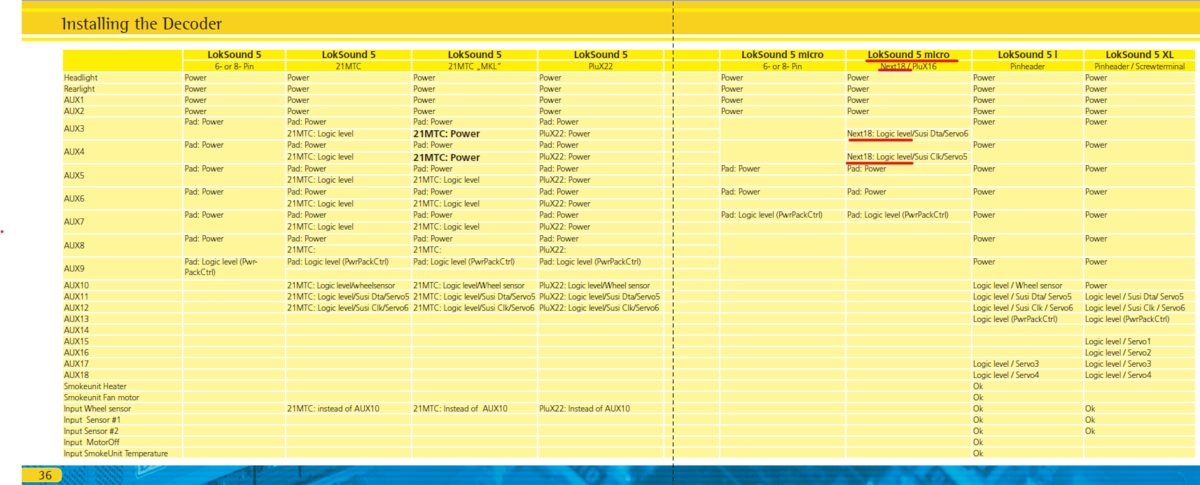Click bold "21MTC: Power" in the AUX4 row
The image size is (1200, 485).
point(446,157)
